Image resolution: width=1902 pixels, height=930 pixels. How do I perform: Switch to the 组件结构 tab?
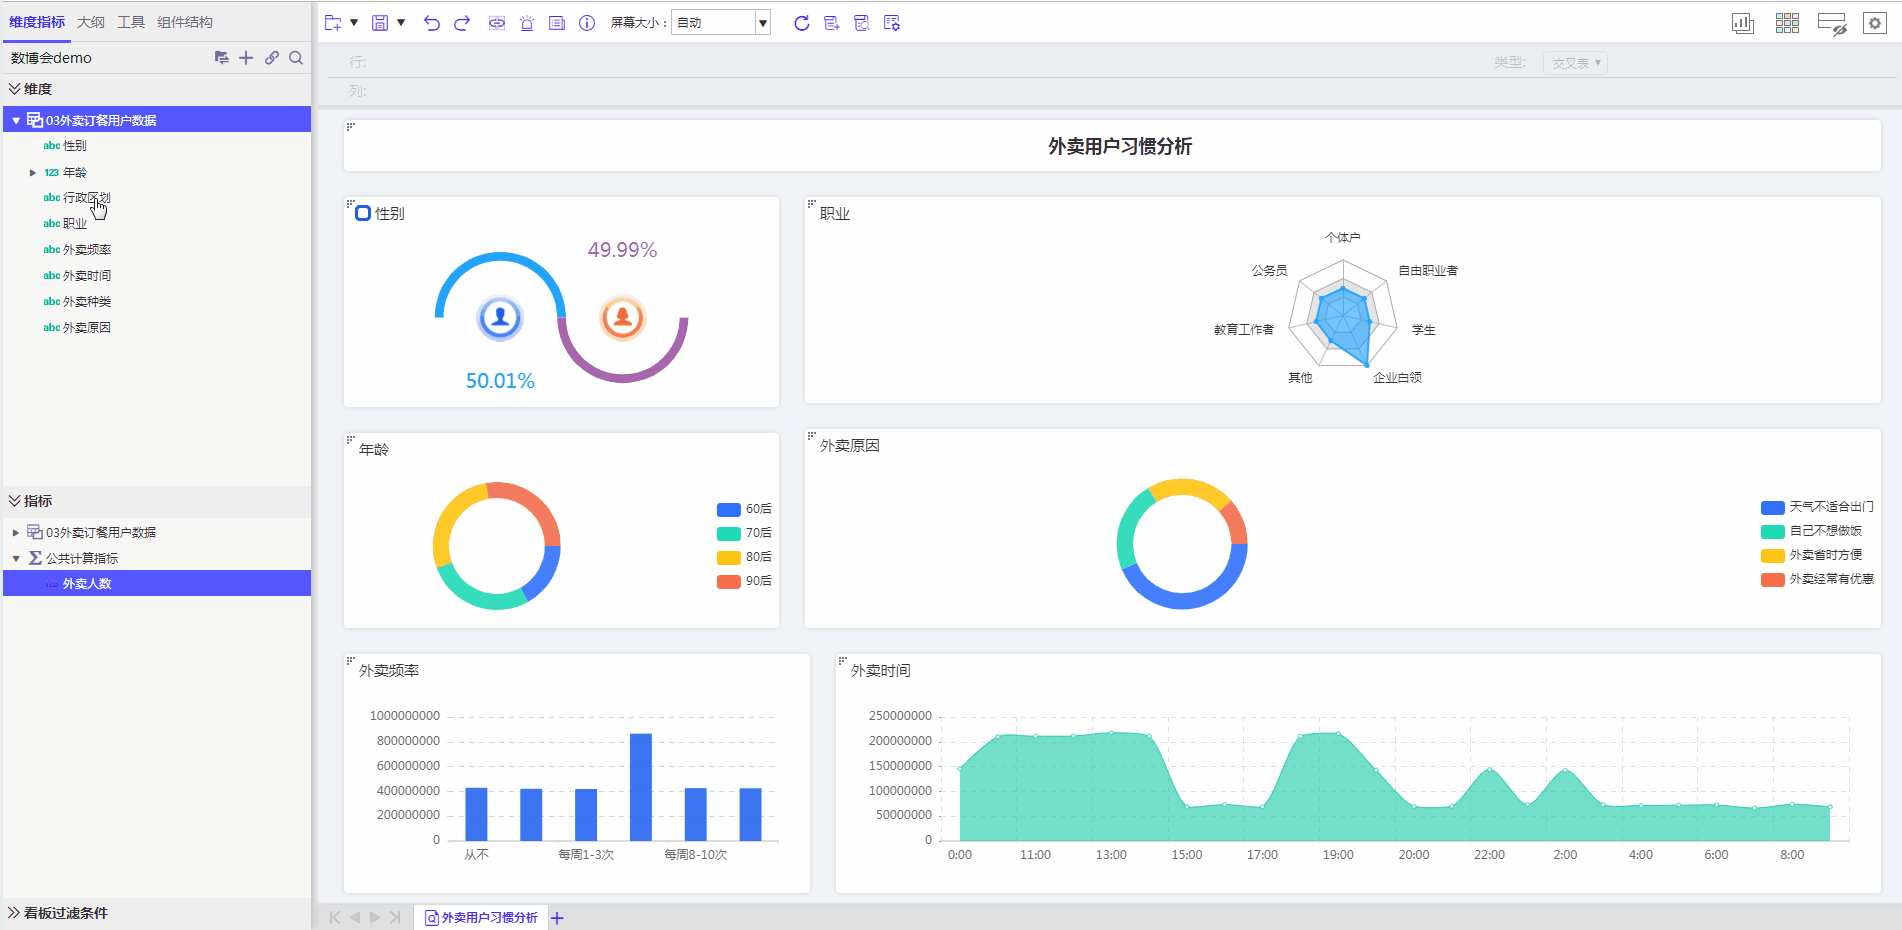185,22
